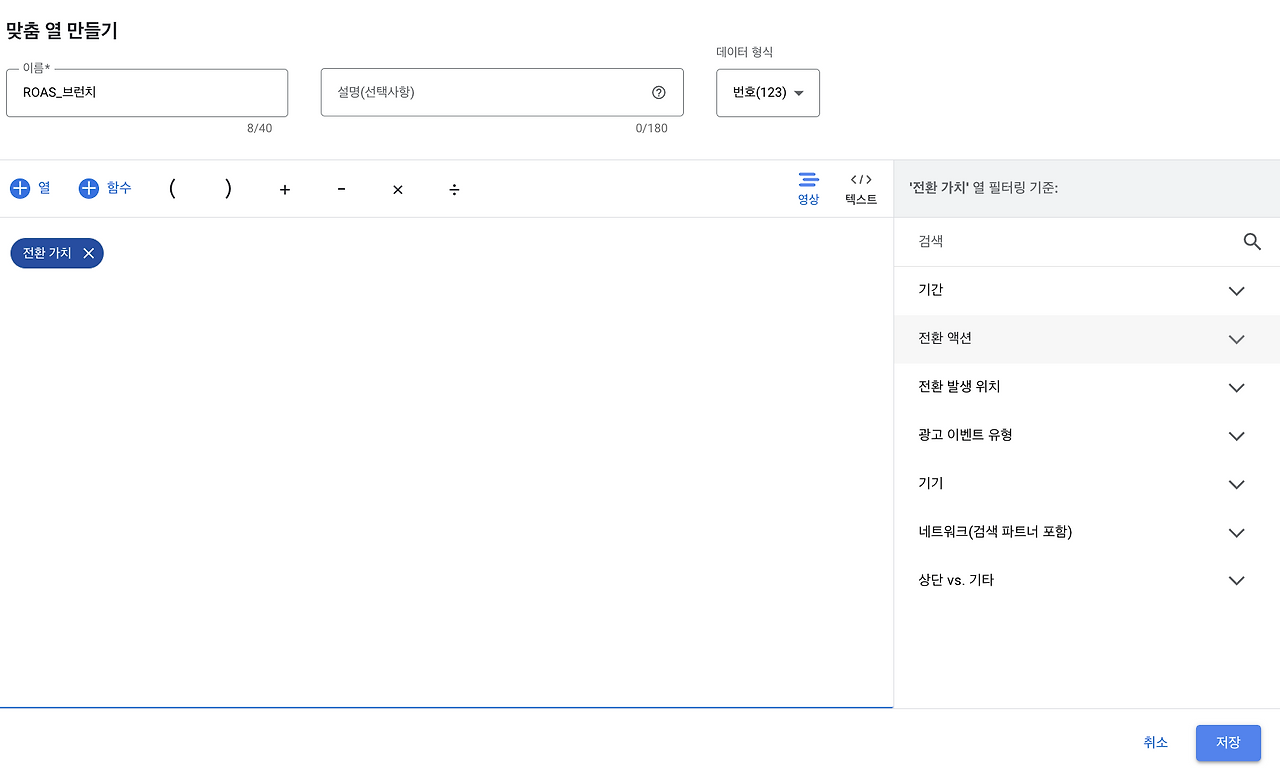Click the ROAS_브런치 name input field
The width and height of the screenshot is (1280, 768).
coord(147,92)
